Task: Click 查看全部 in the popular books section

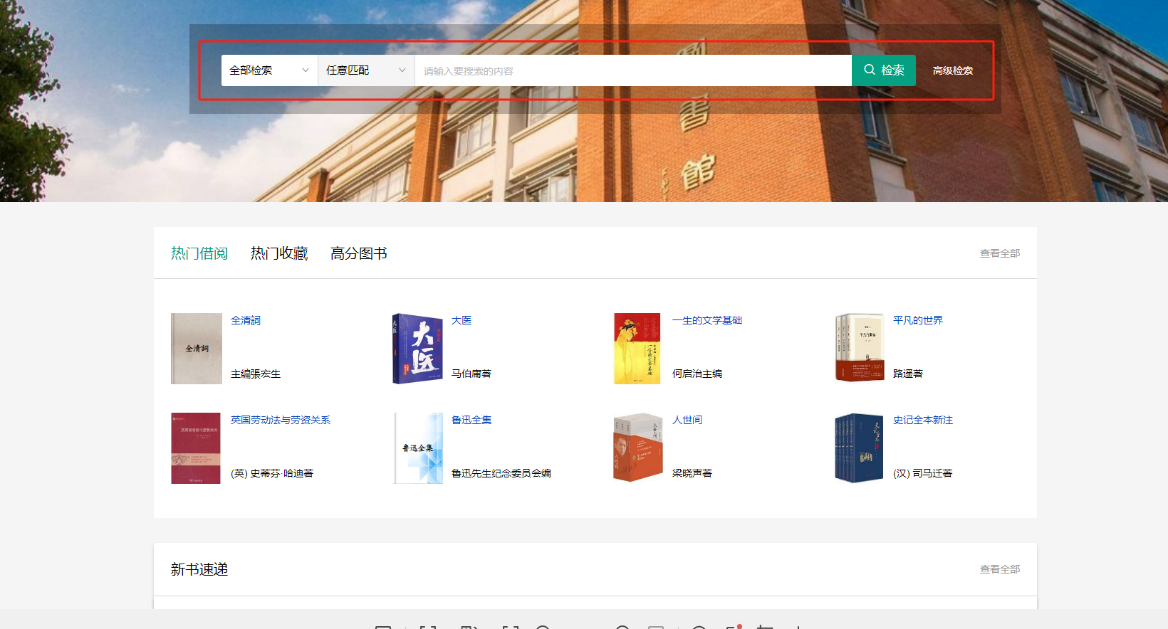Action: click(999, 254)
